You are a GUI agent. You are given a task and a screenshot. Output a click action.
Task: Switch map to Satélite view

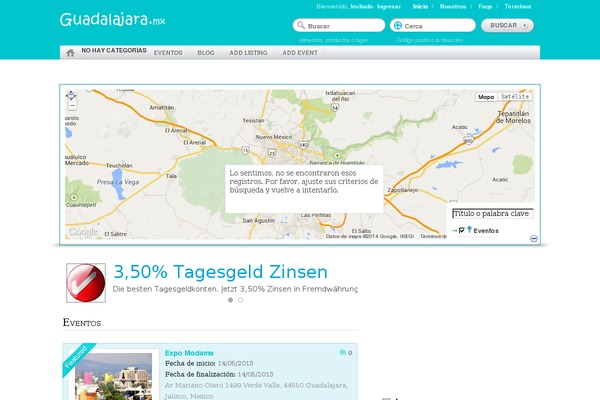pos(515,97)
